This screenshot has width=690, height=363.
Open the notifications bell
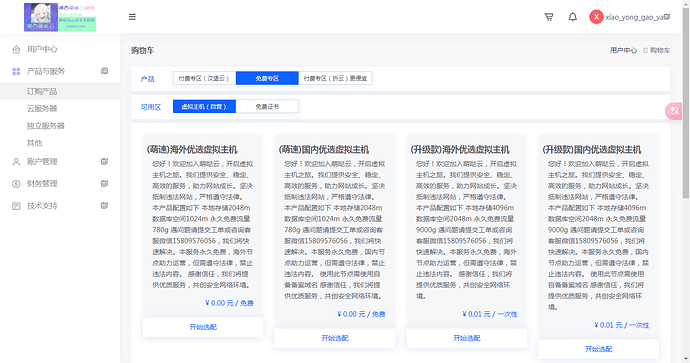573,17
